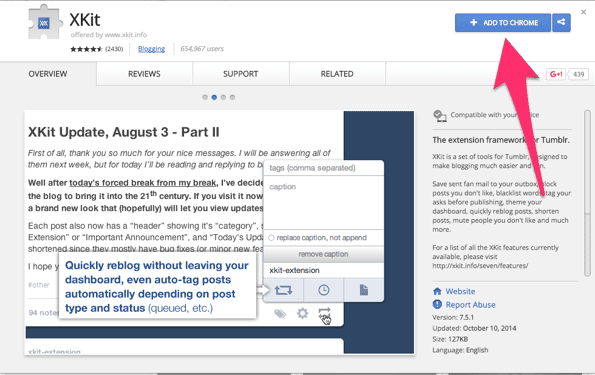Click the tag icon below the post
The width and height of the screenshot is (595, 375).
click(x=280, y=314)
